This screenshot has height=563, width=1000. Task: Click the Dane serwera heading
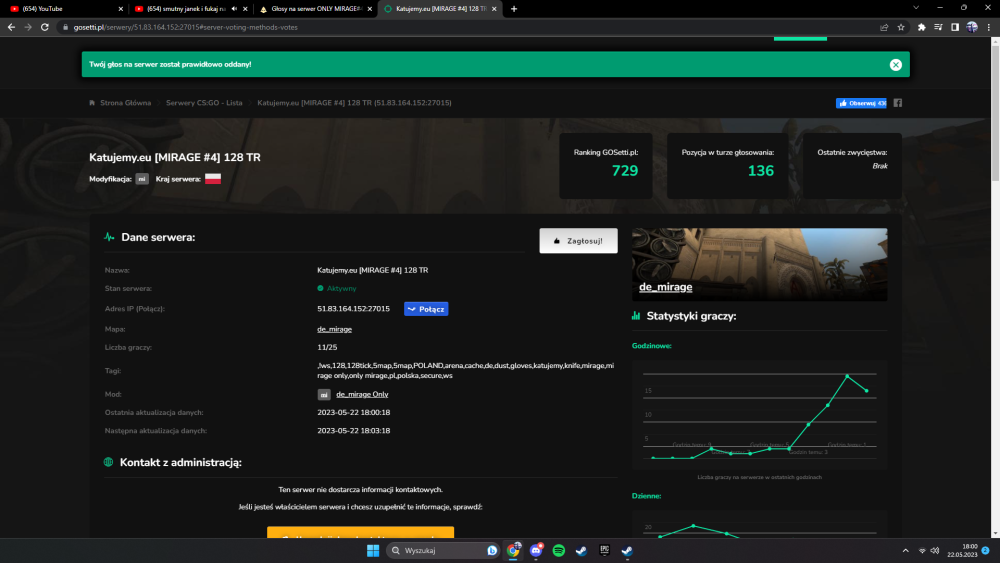158,237
